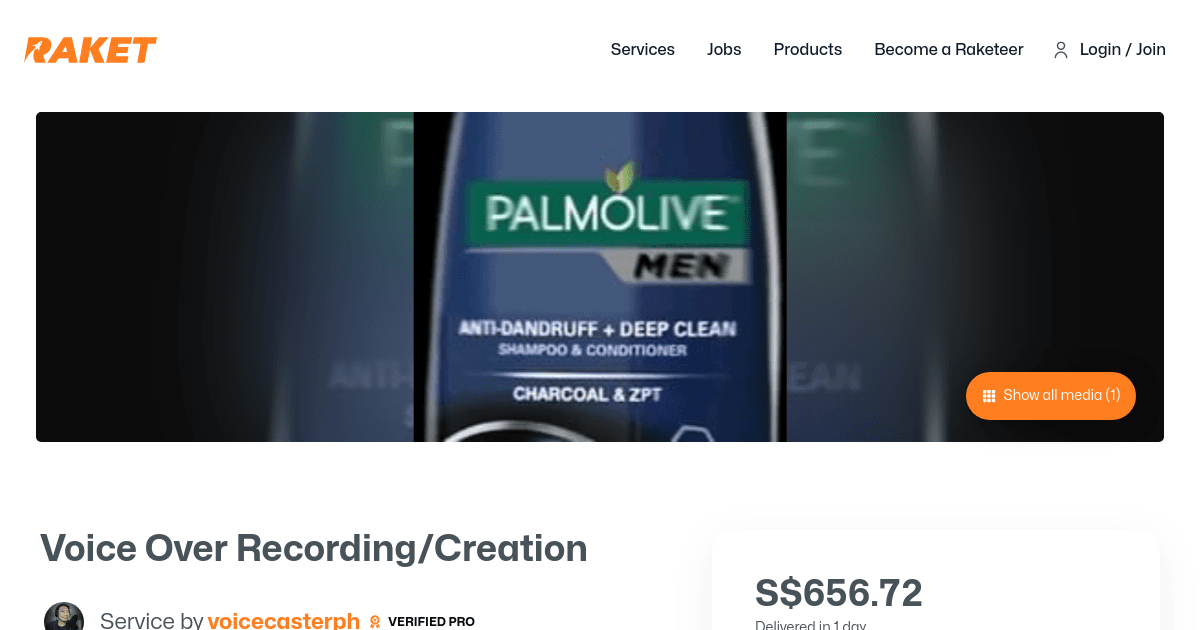Click the grid icon in Show all media
The height and width of the screenshot is (630, 1200).
click(989, 396)
